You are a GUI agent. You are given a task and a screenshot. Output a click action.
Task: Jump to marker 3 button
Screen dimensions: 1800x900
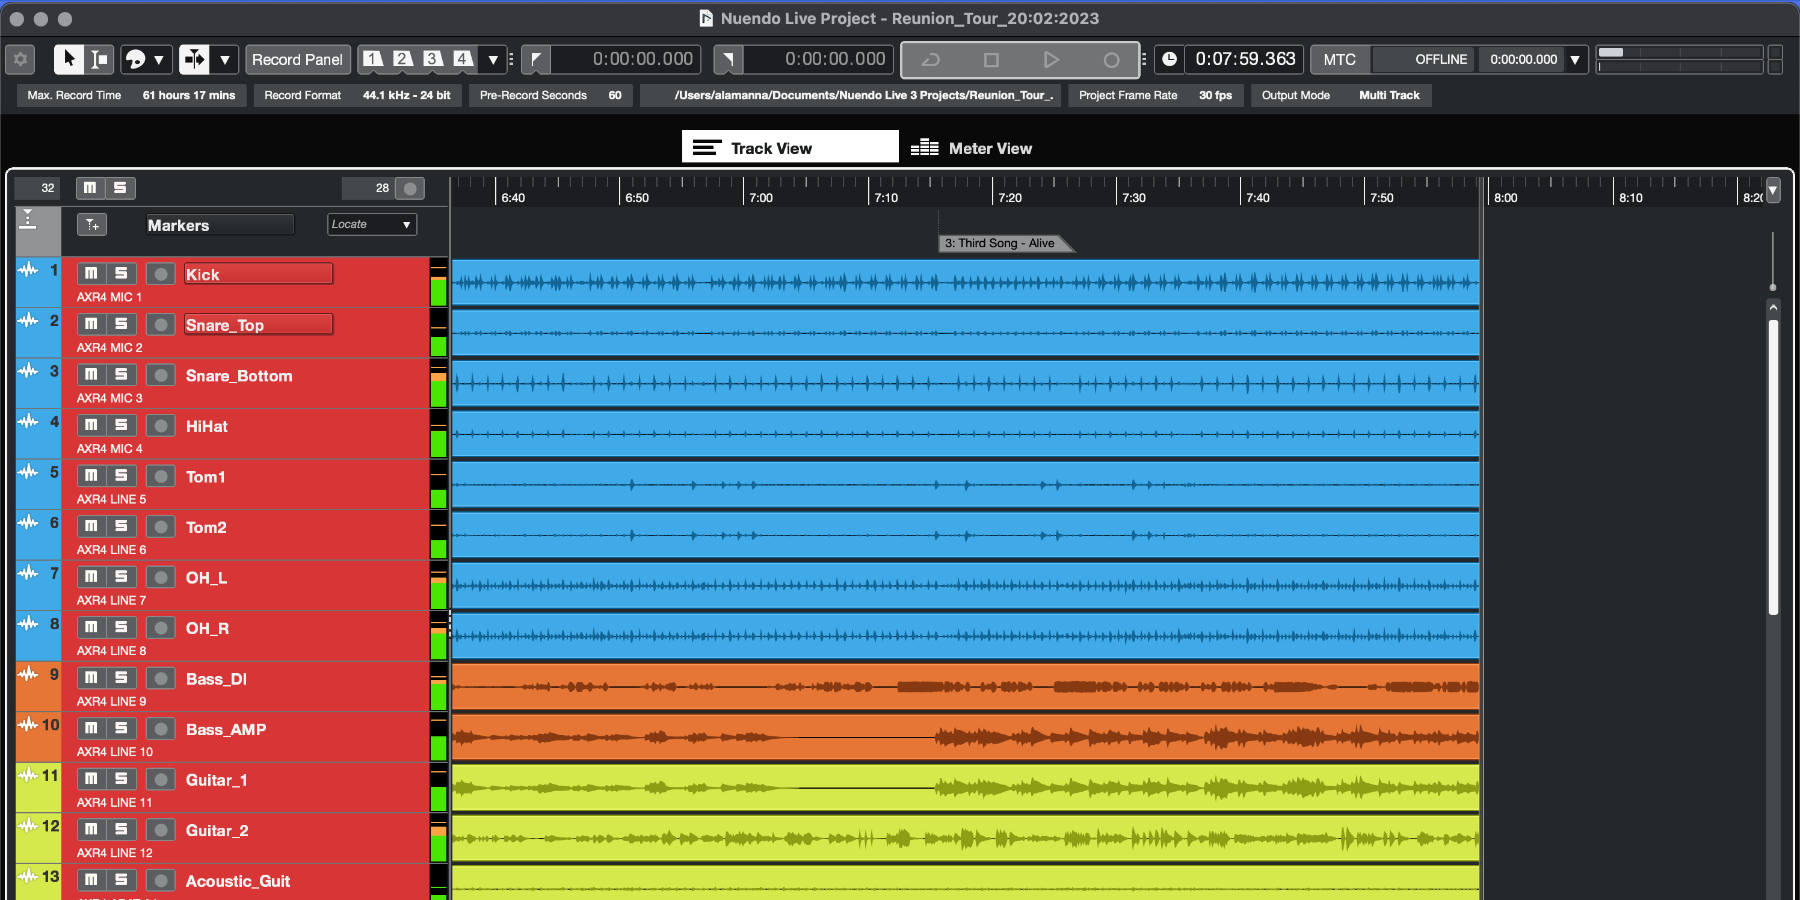[x=432, y=59]
